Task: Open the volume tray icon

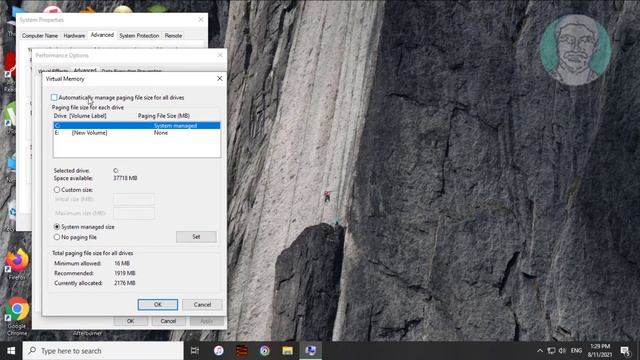Action: (562, 351)
